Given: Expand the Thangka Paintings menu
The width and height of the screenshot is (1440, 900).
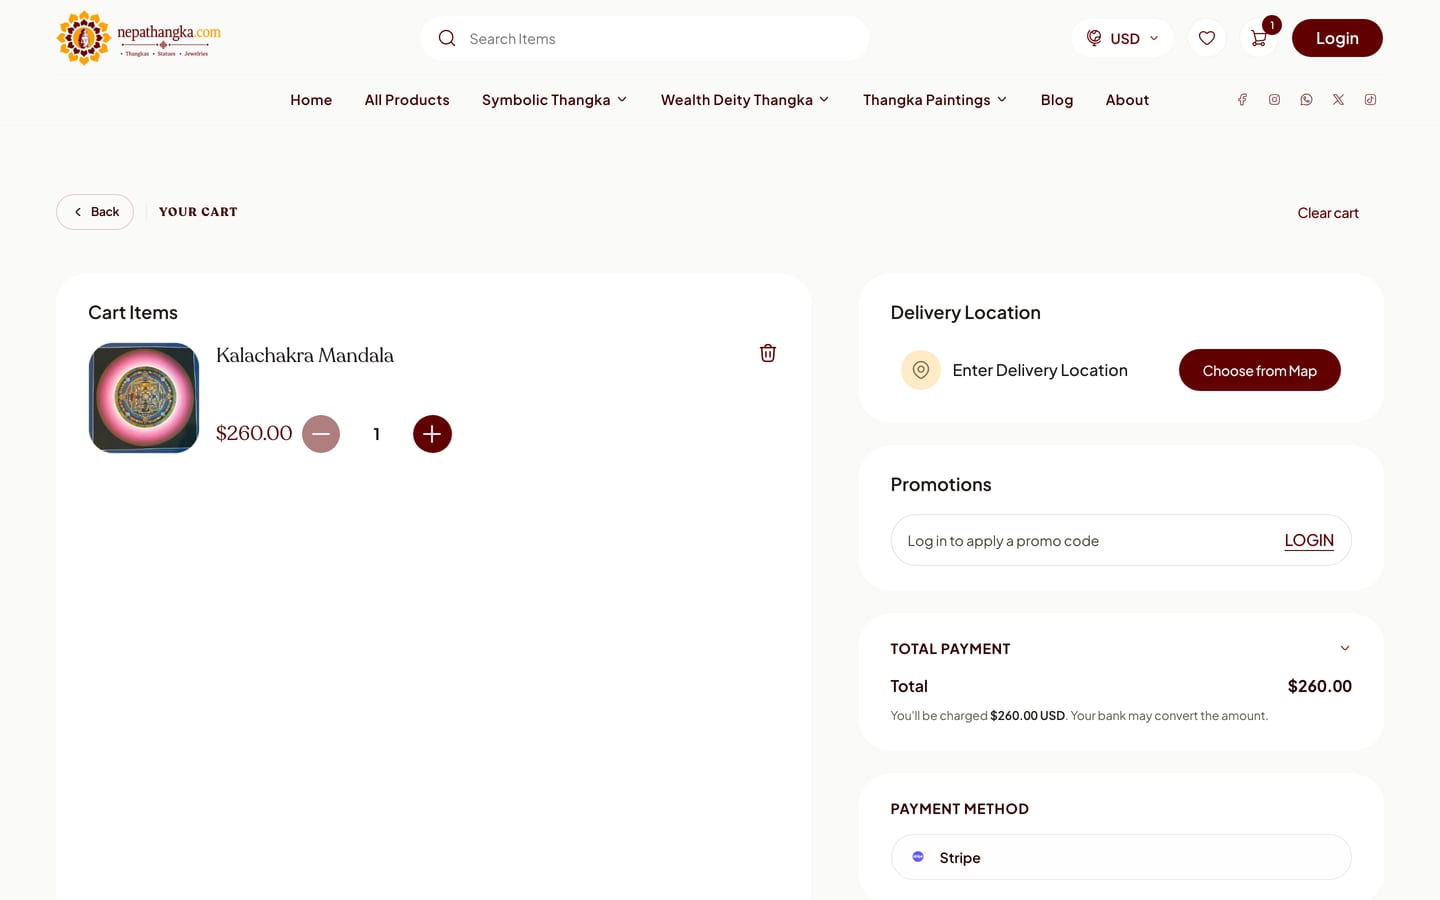Looking at the screenshot, I should point(935,99).
